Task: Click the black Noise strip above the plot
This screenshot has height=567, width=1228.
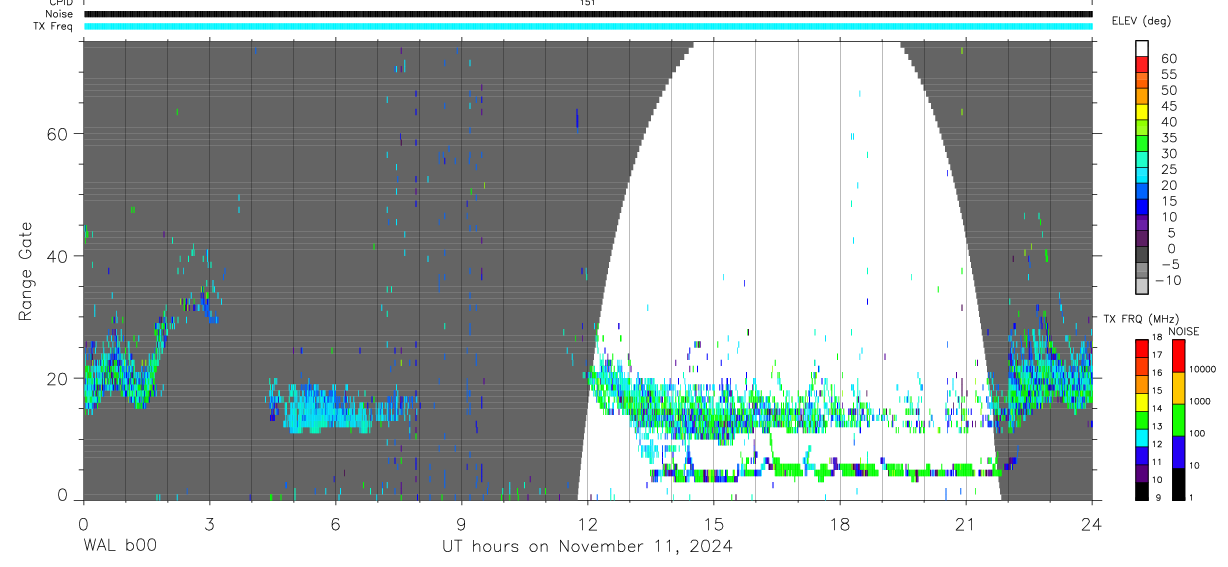Action: tap(587, 14)
